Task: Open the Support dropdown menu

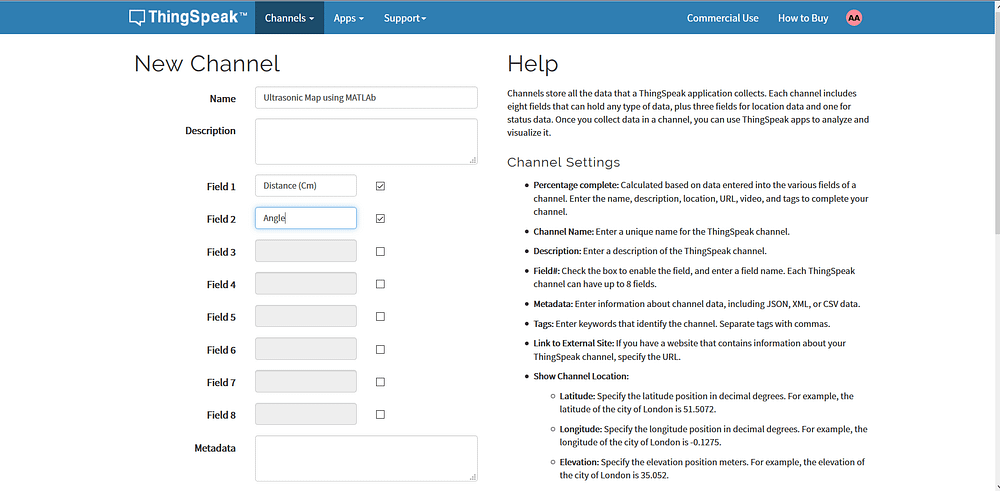Action: [404, 18]
